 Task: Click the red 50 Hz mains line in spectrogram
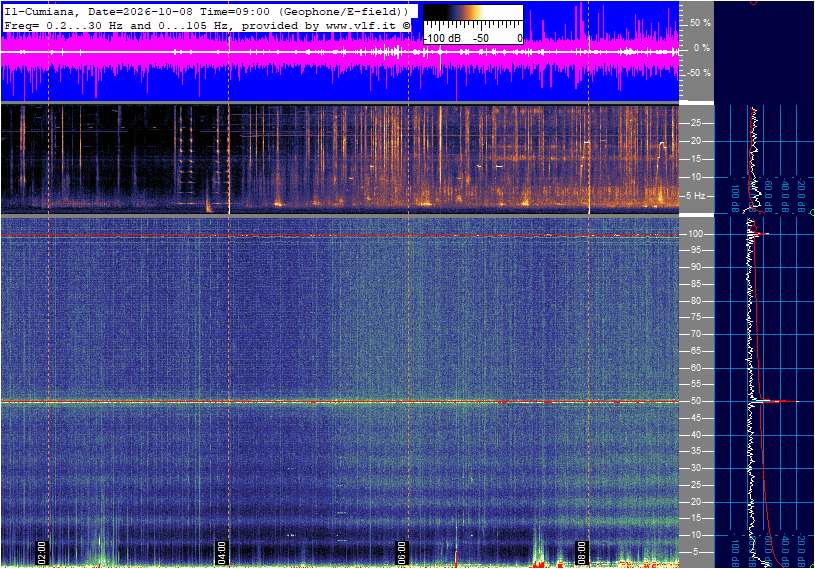[340, 402]
